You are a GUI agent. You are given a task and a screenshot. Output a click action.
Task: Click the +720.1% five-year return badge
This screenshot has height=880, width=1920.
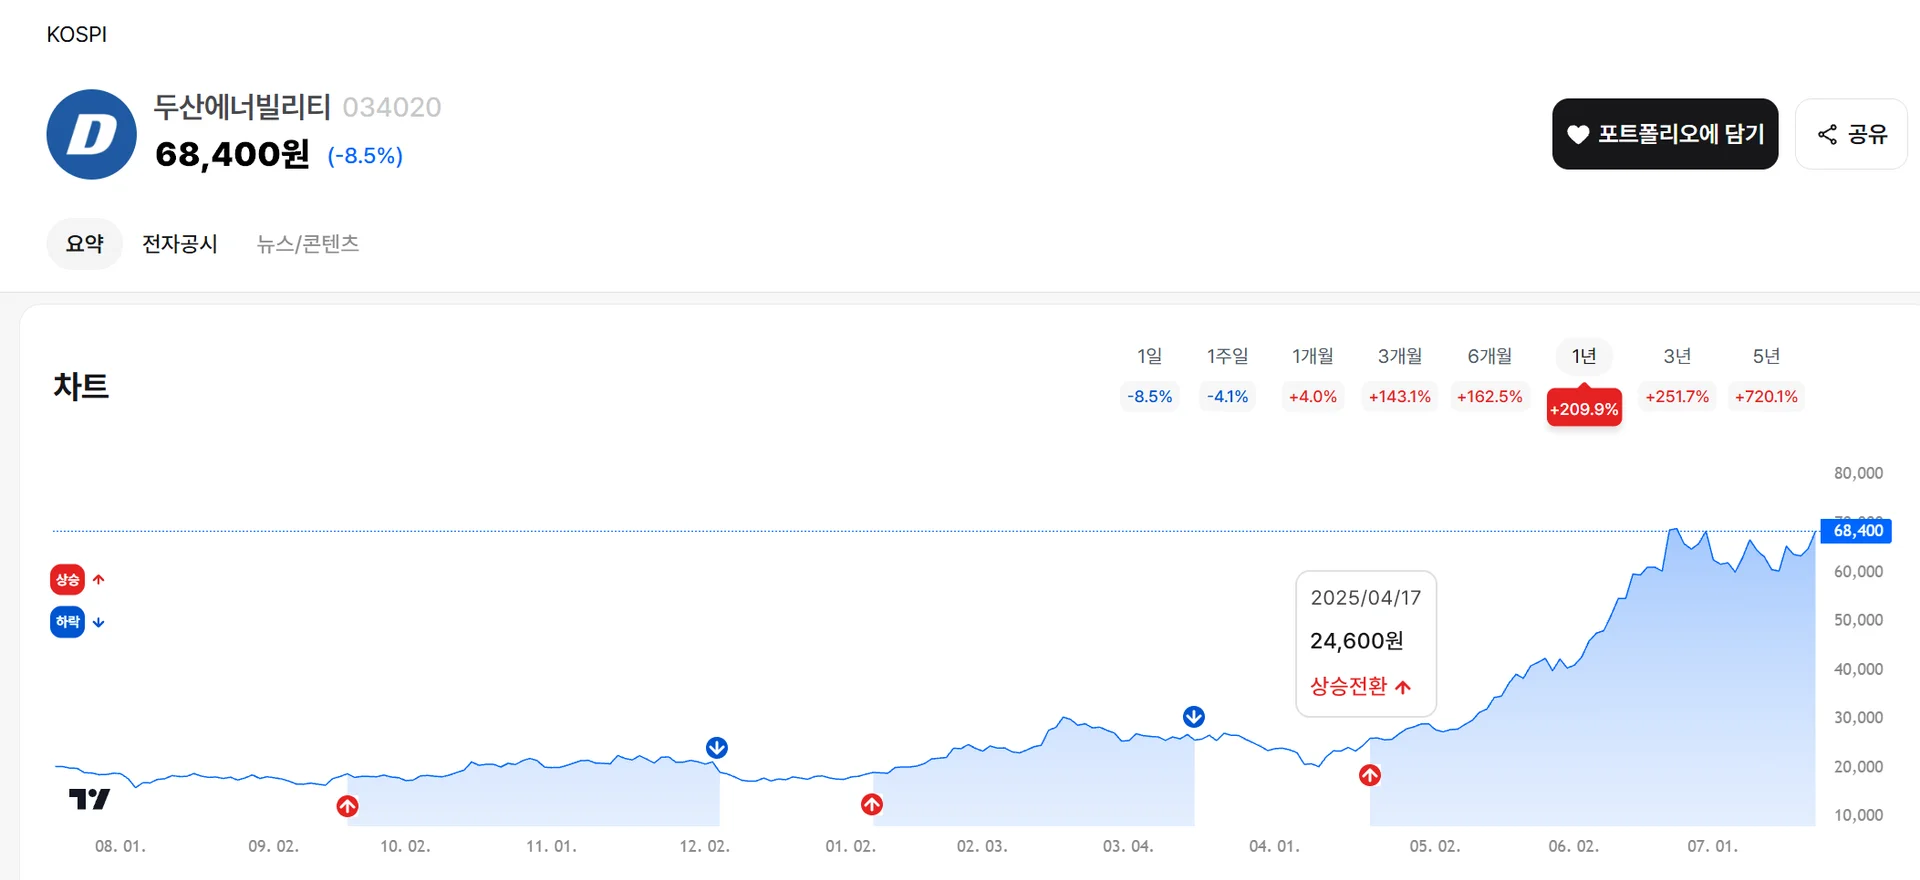pyautogui.click(x=1765, y=397)
